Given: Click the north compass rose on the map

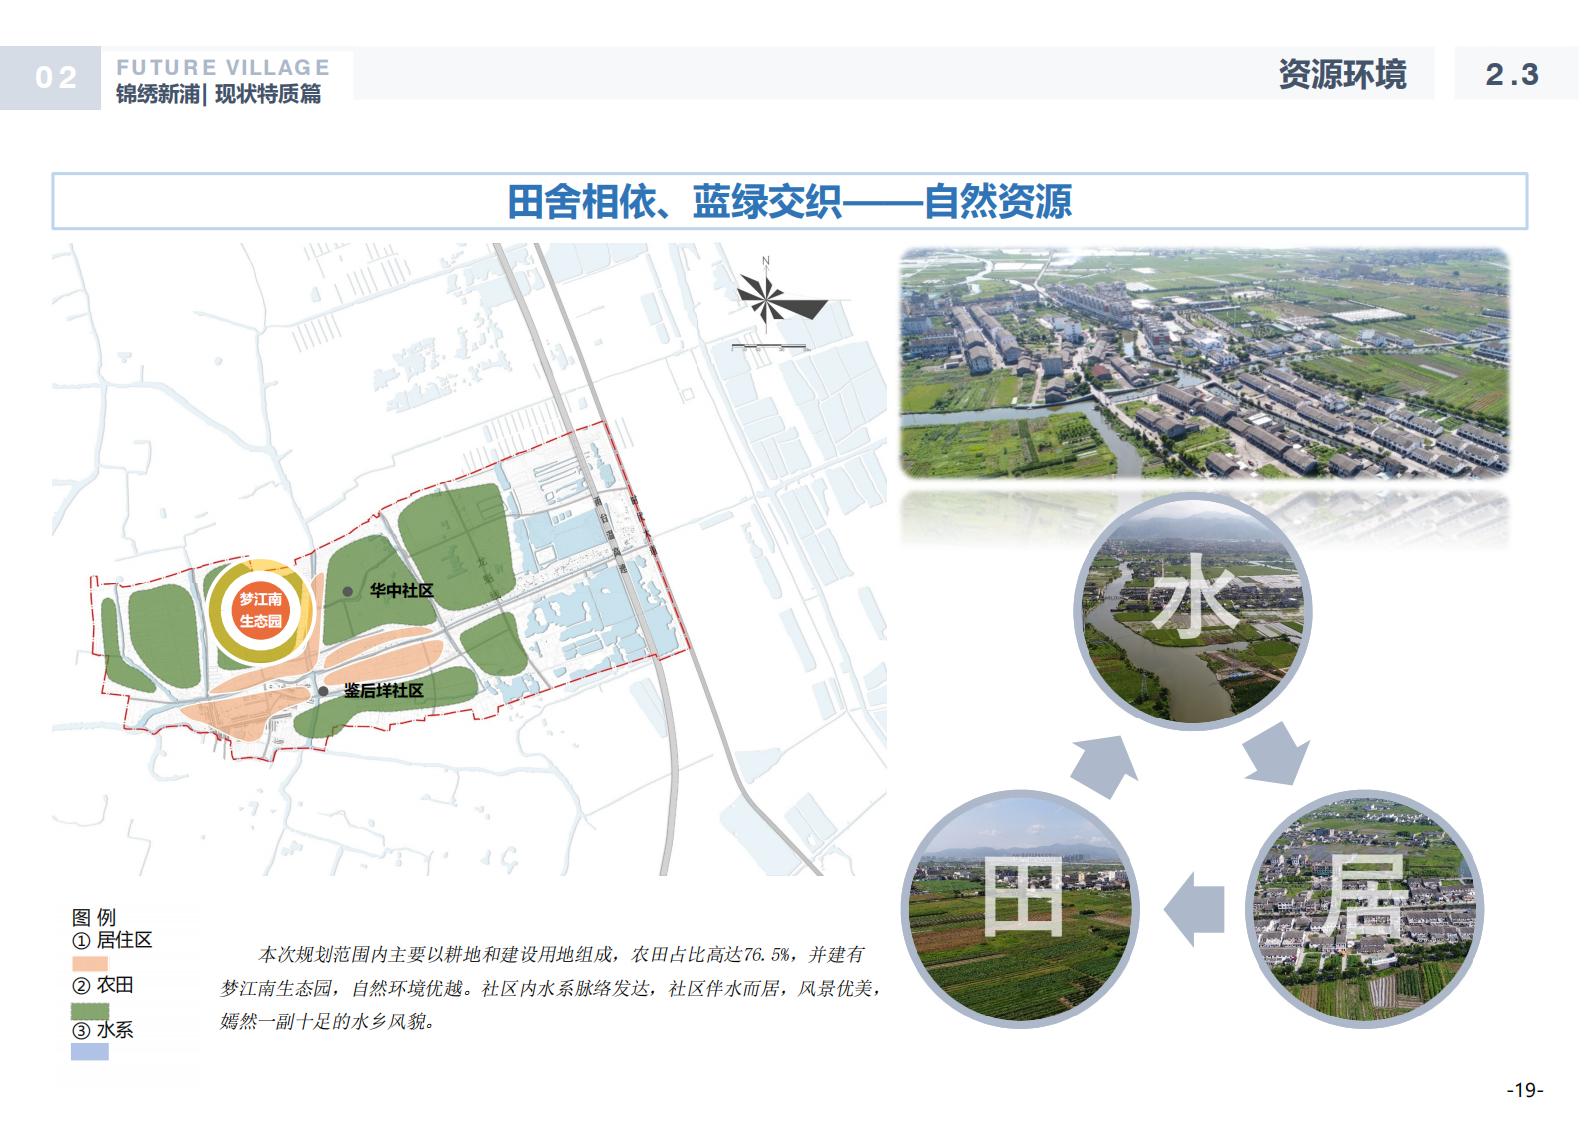Looking at the screenshot, I should tap(782, 295).
